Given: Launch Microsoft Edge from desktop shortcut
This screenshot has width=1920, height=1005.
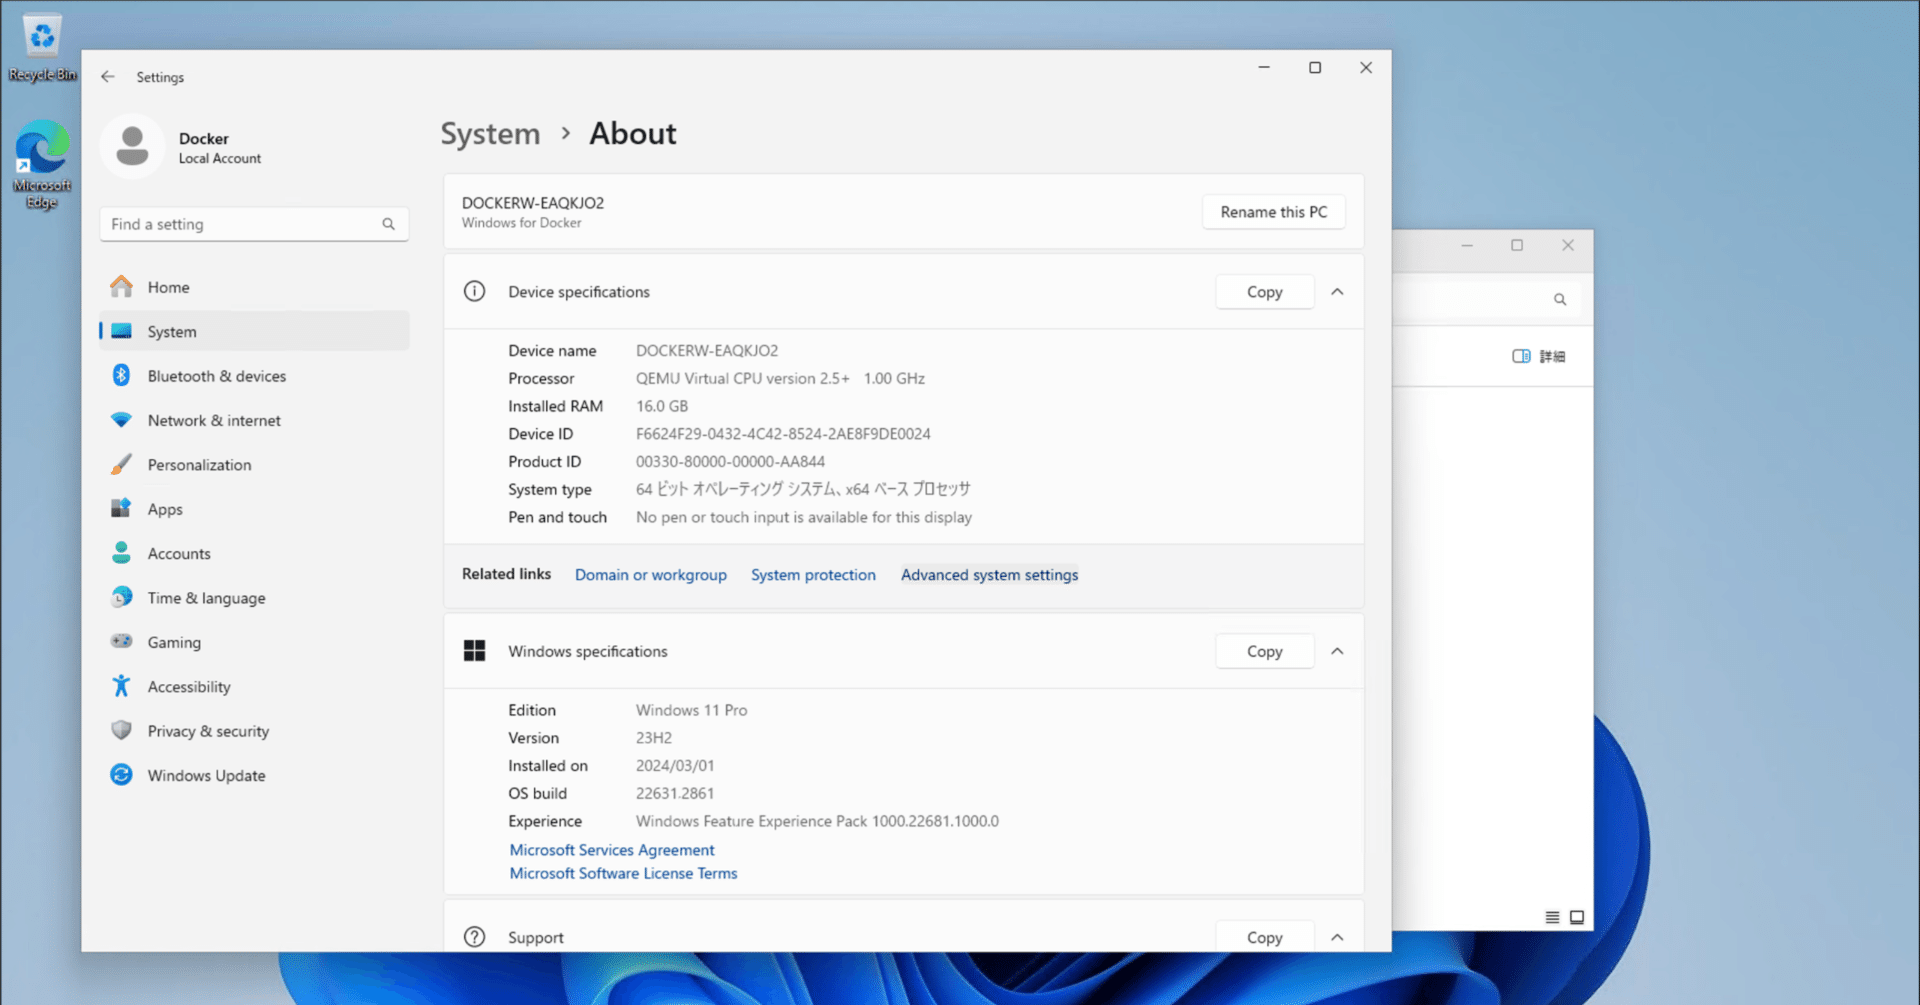Looking at the screenshot, I should click(x=41, y=164).
